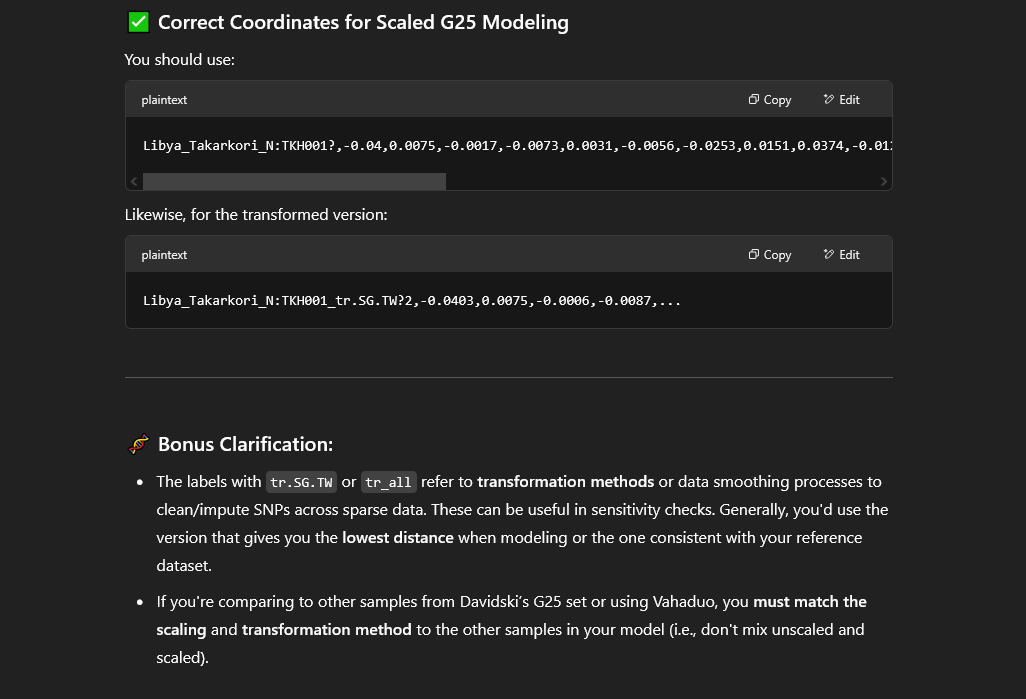The height and width of the screenshot is (699, 1026).
Task: Click the tr_all inline code label
Action: pyautogui.click(x=389, y=482)
